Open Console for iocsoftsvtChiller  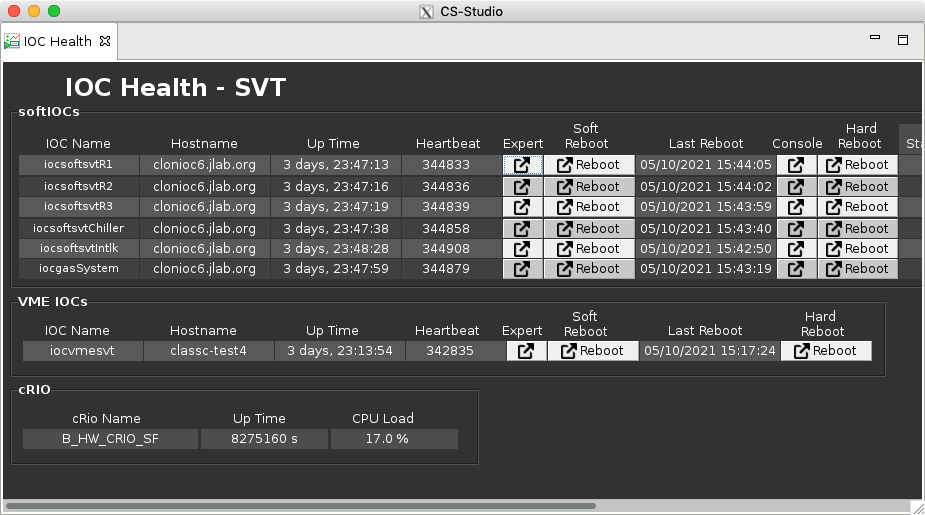click(795, 228)
